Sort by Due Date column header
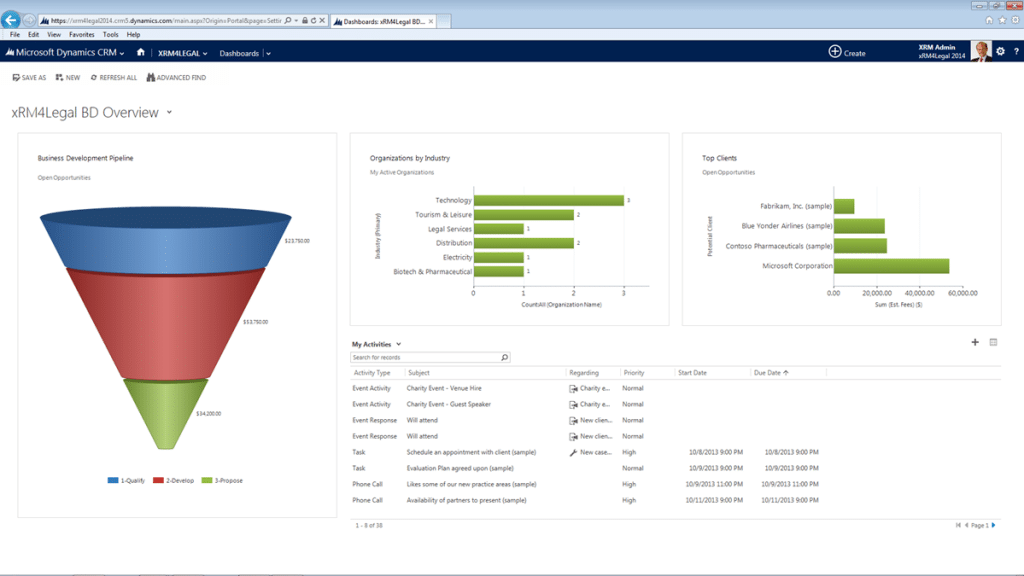This screenshot has height=576, width=1024. 771,373
